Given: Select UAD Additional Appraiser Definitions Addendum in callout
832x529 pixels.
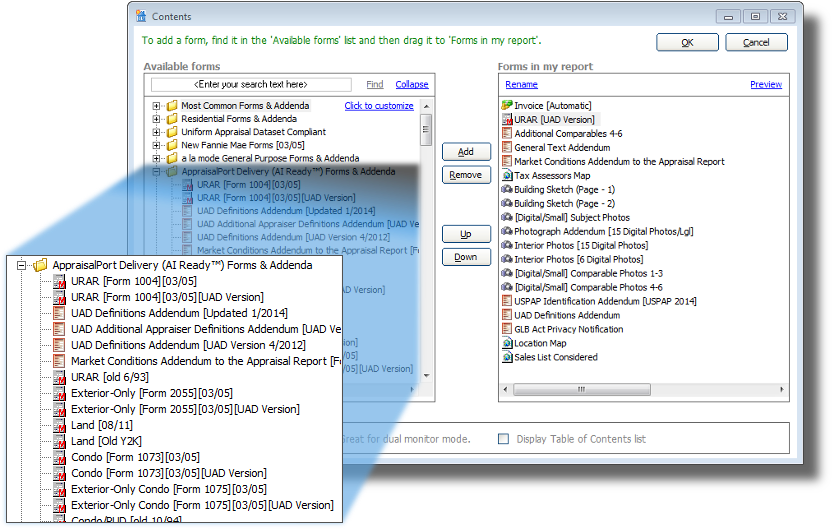Looking at the screenshot, I should tap(206, 329).
